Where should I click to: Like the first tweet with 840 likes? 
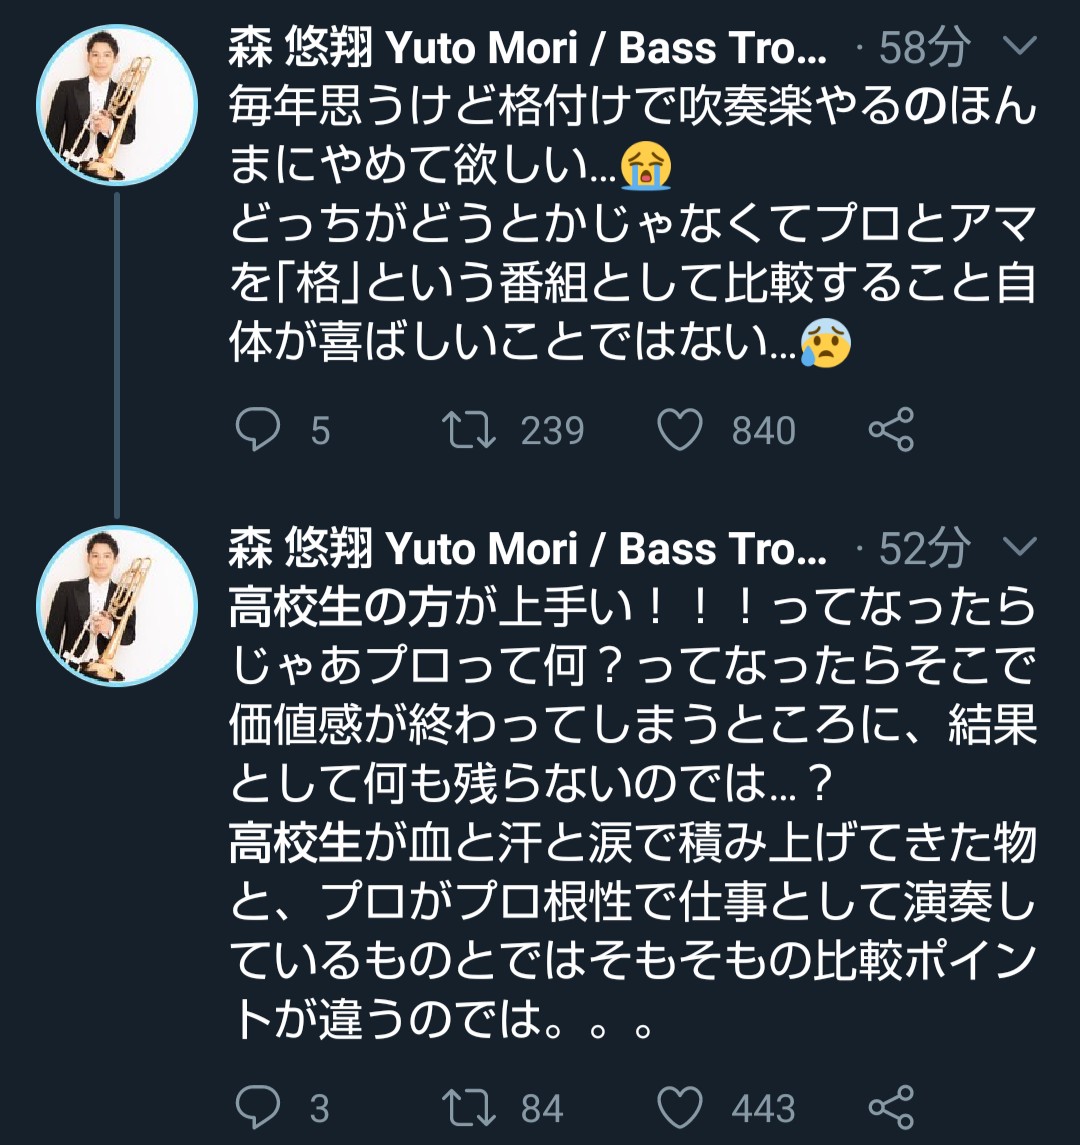pos(680,429)
